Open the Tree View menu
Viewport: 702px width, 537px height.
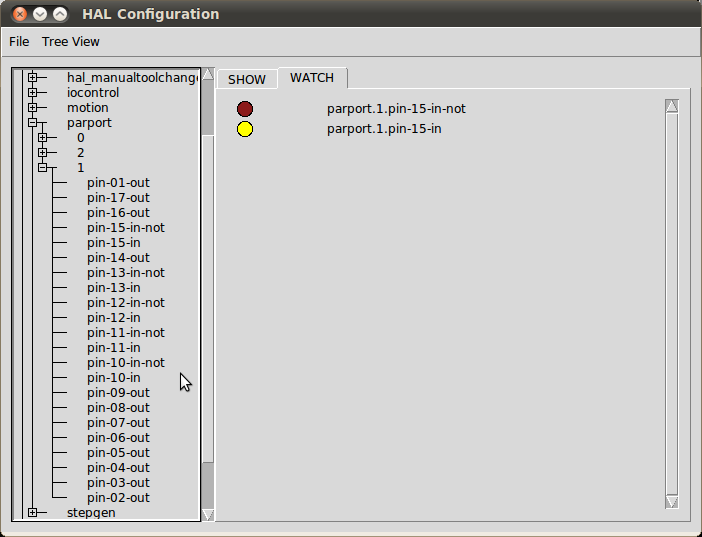coord(70,42)
